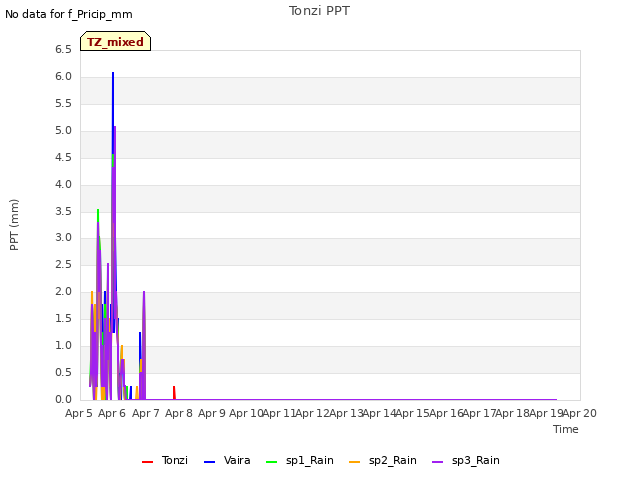
Task: Click the Apr 5 x-axis tick label
Action: (x=79, y=413)
